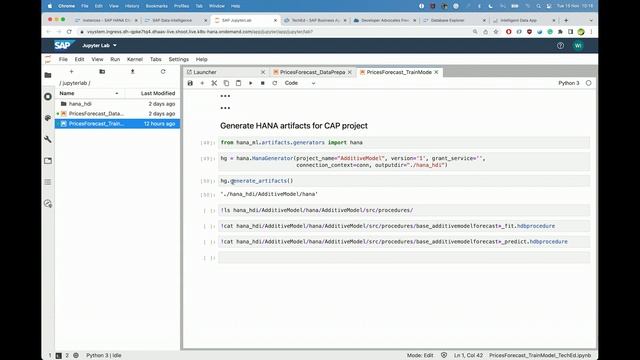640x360 pixels.
Task: Open the user avatar in SAP header
Action: click(578, 46)
